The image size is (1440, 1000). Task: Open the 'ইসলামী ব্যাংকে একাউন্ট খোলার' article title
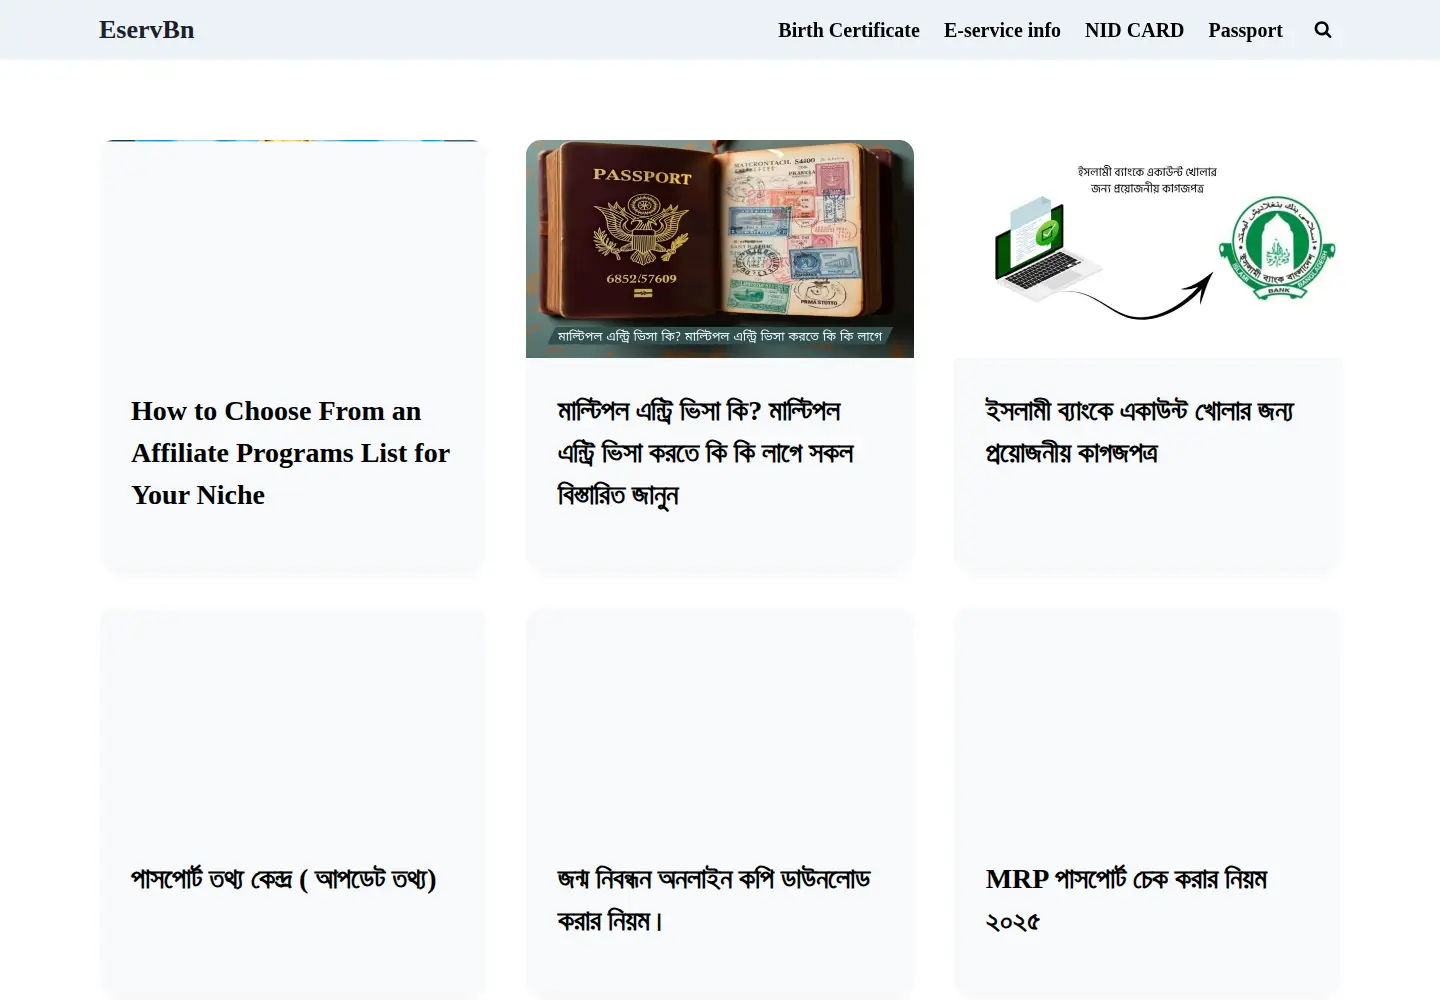click(x=1140, y=432)
